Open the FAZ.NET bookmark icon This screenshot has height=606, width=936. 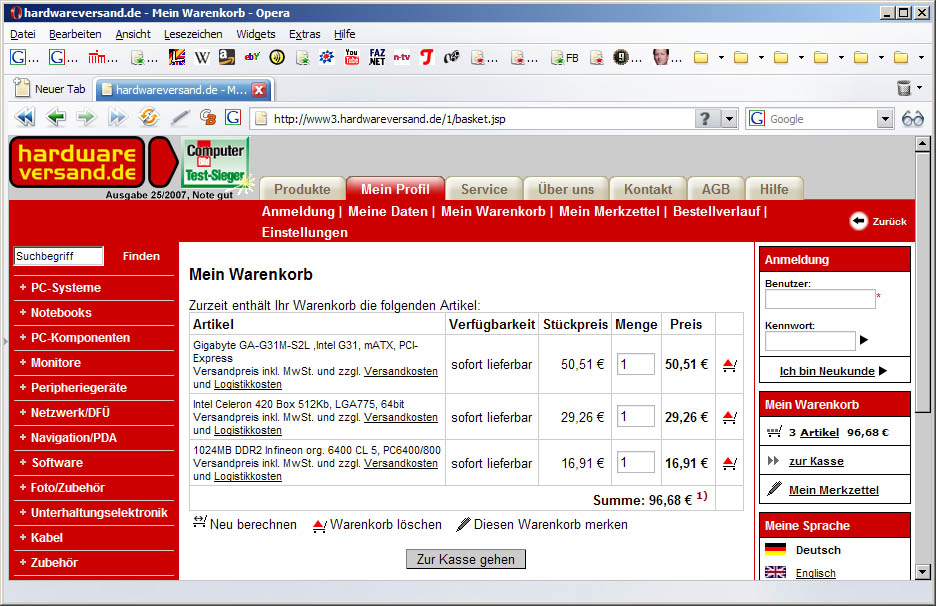pyautogui.click(x=377, y=57)
